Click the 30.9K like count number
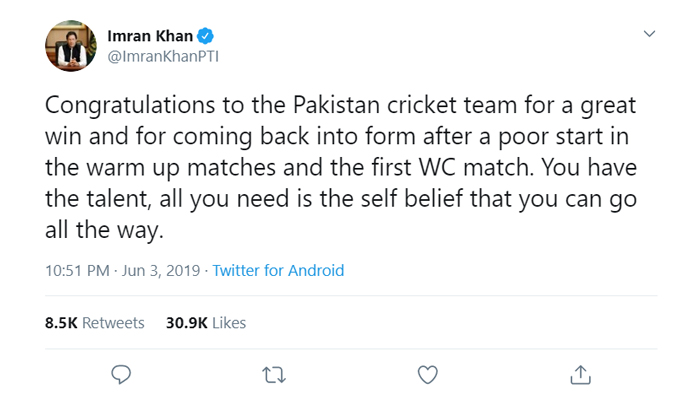Screen dimensions: 700x400 pyautogui.click(x=187, y=323)
